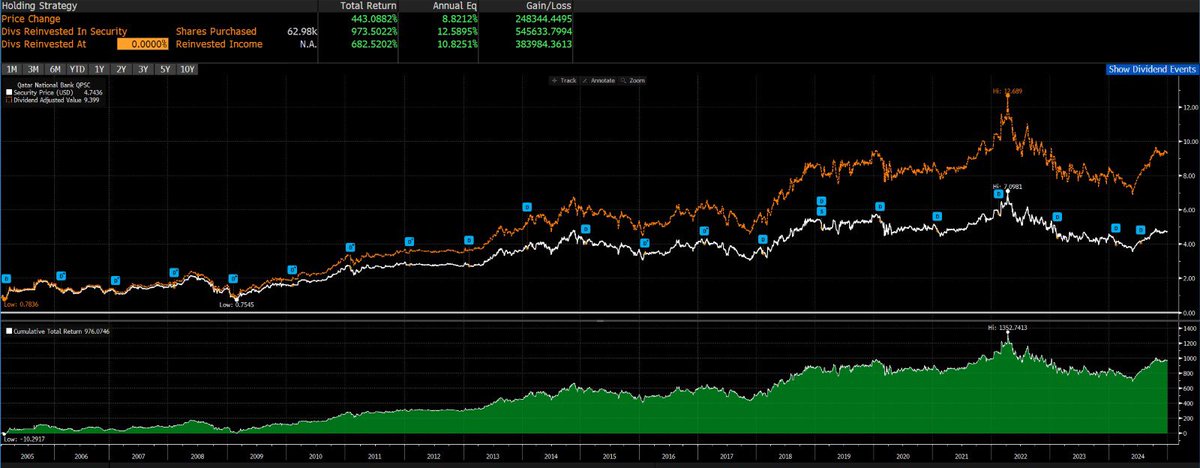Screen dimensions: 1200x468
Task: Click the 2010 dividend event marker
Action: (292, 269)
